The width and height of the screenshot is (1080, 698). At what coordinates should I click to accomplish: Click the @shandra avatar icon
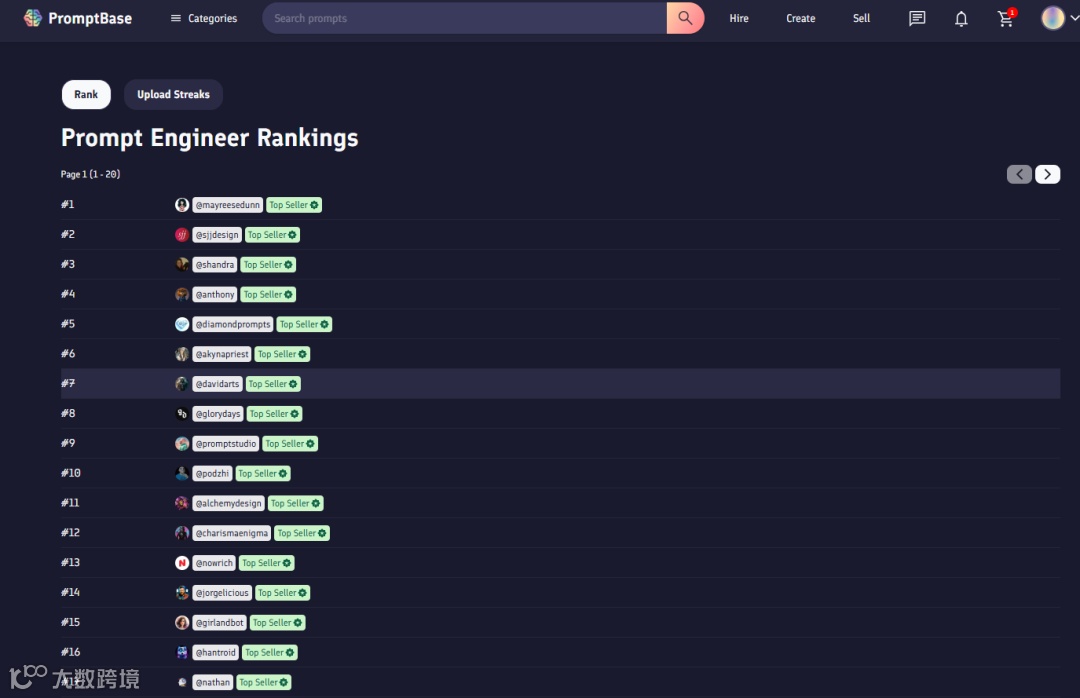182,265
